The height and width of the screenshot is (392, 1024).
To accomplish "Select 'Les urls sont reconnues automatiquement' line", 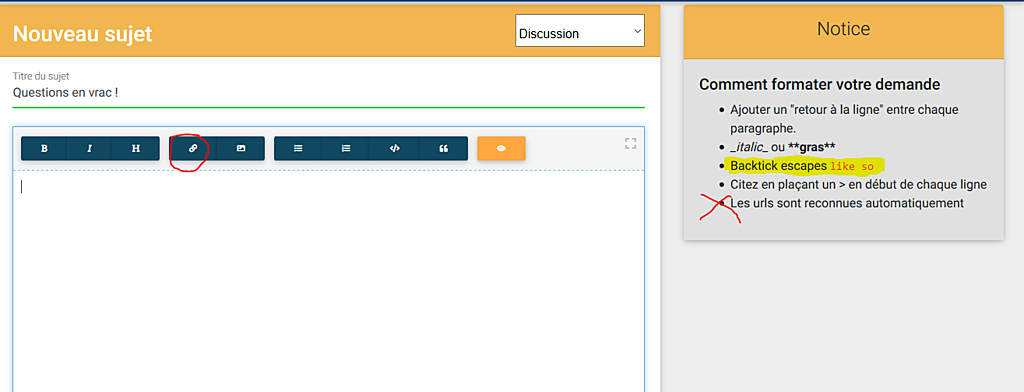I will (x=846, y=203).
